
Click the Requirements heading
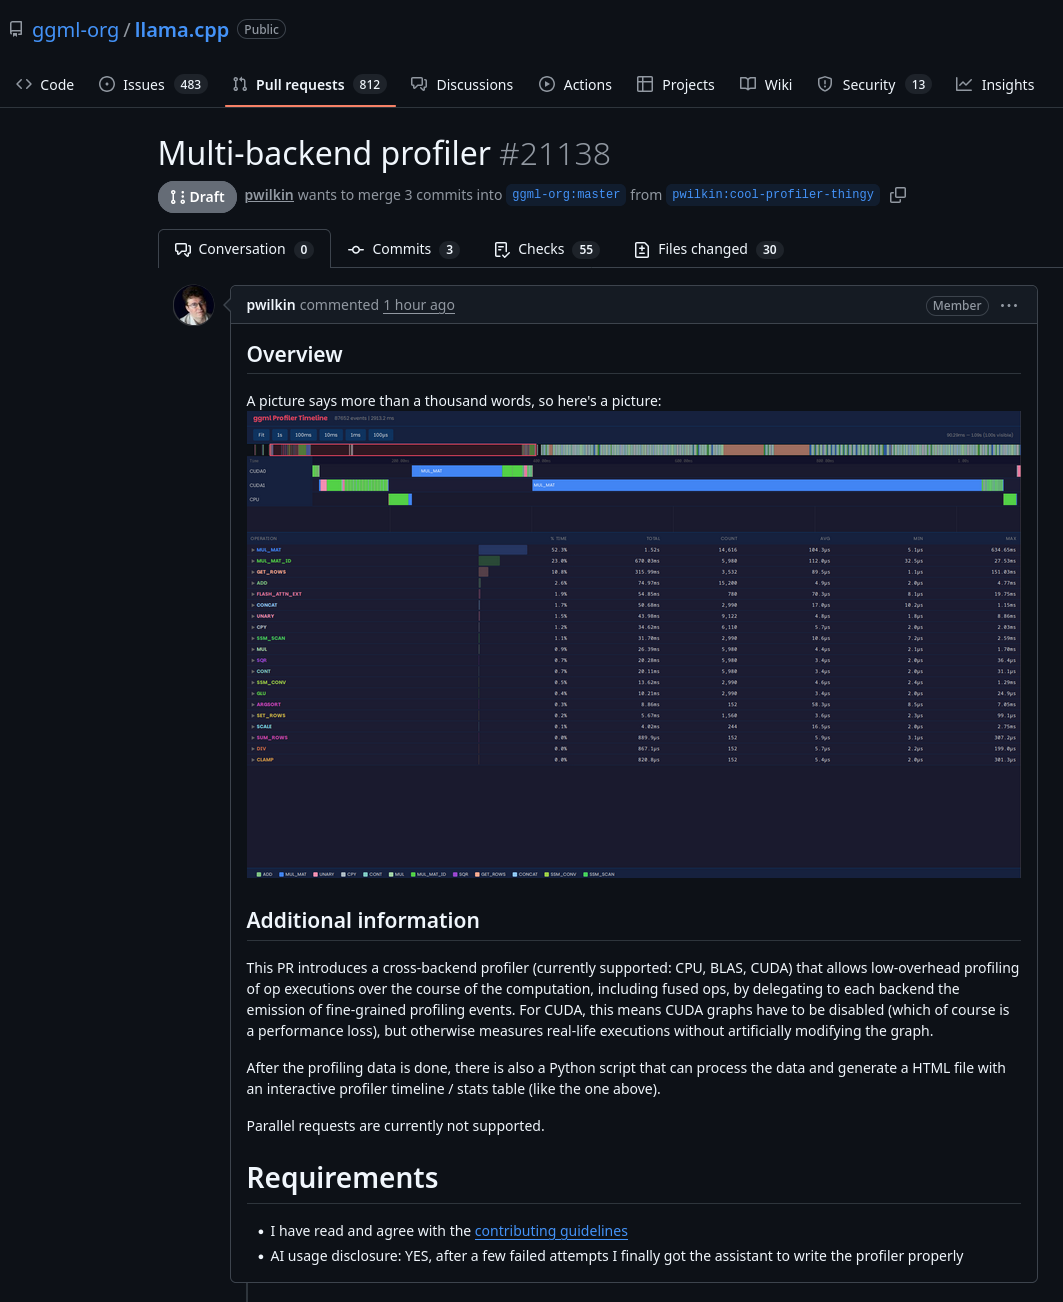pyautogui.click(x=342, y=1178)
